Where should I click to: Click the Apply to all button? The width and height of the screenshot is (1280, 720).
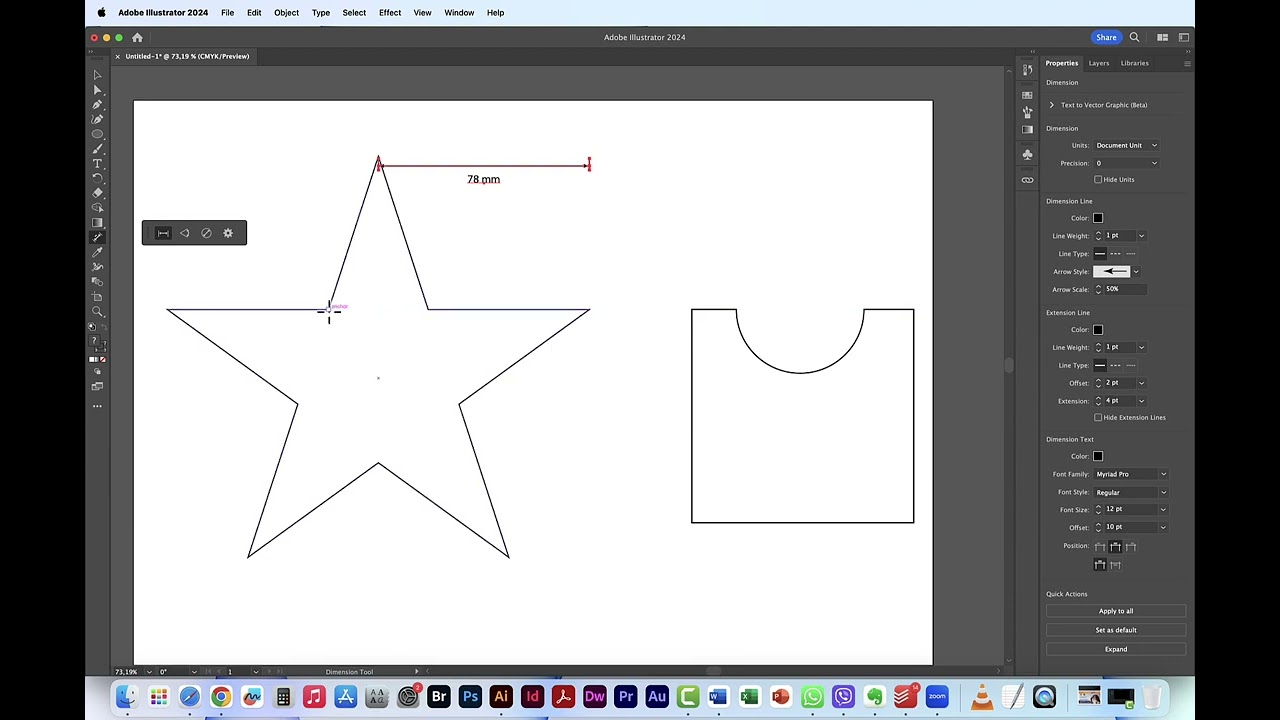[1115, 610]
